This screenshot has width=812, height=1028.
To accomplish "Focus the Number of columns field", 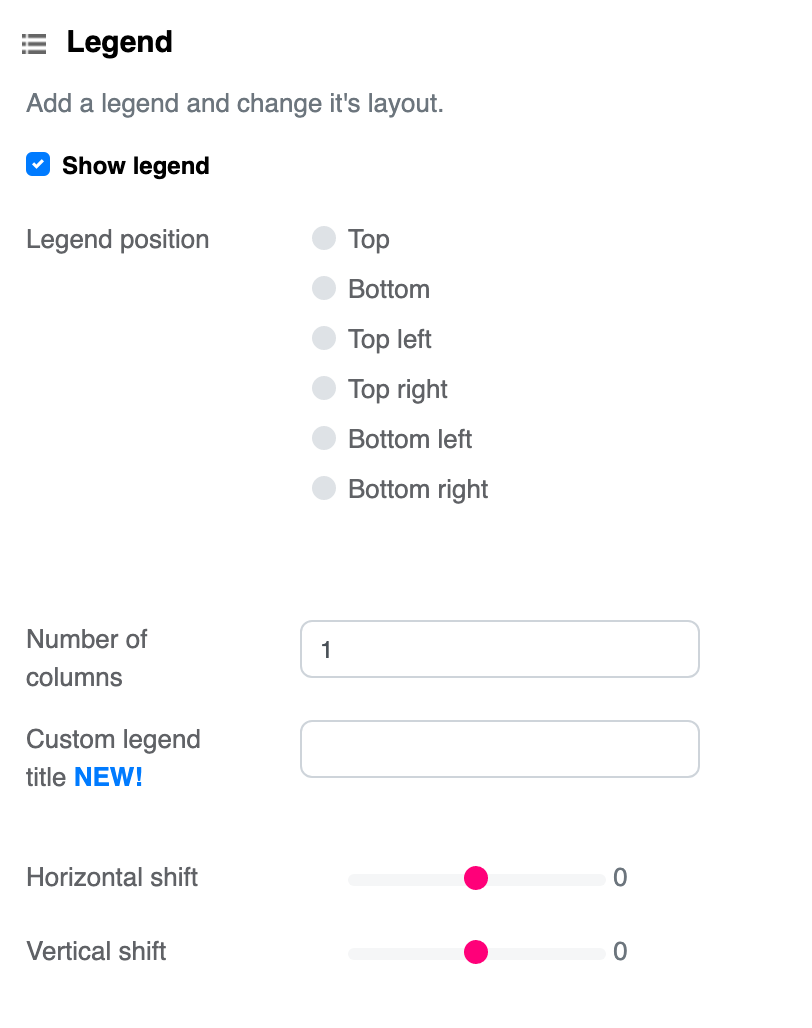I will [499, 649].
